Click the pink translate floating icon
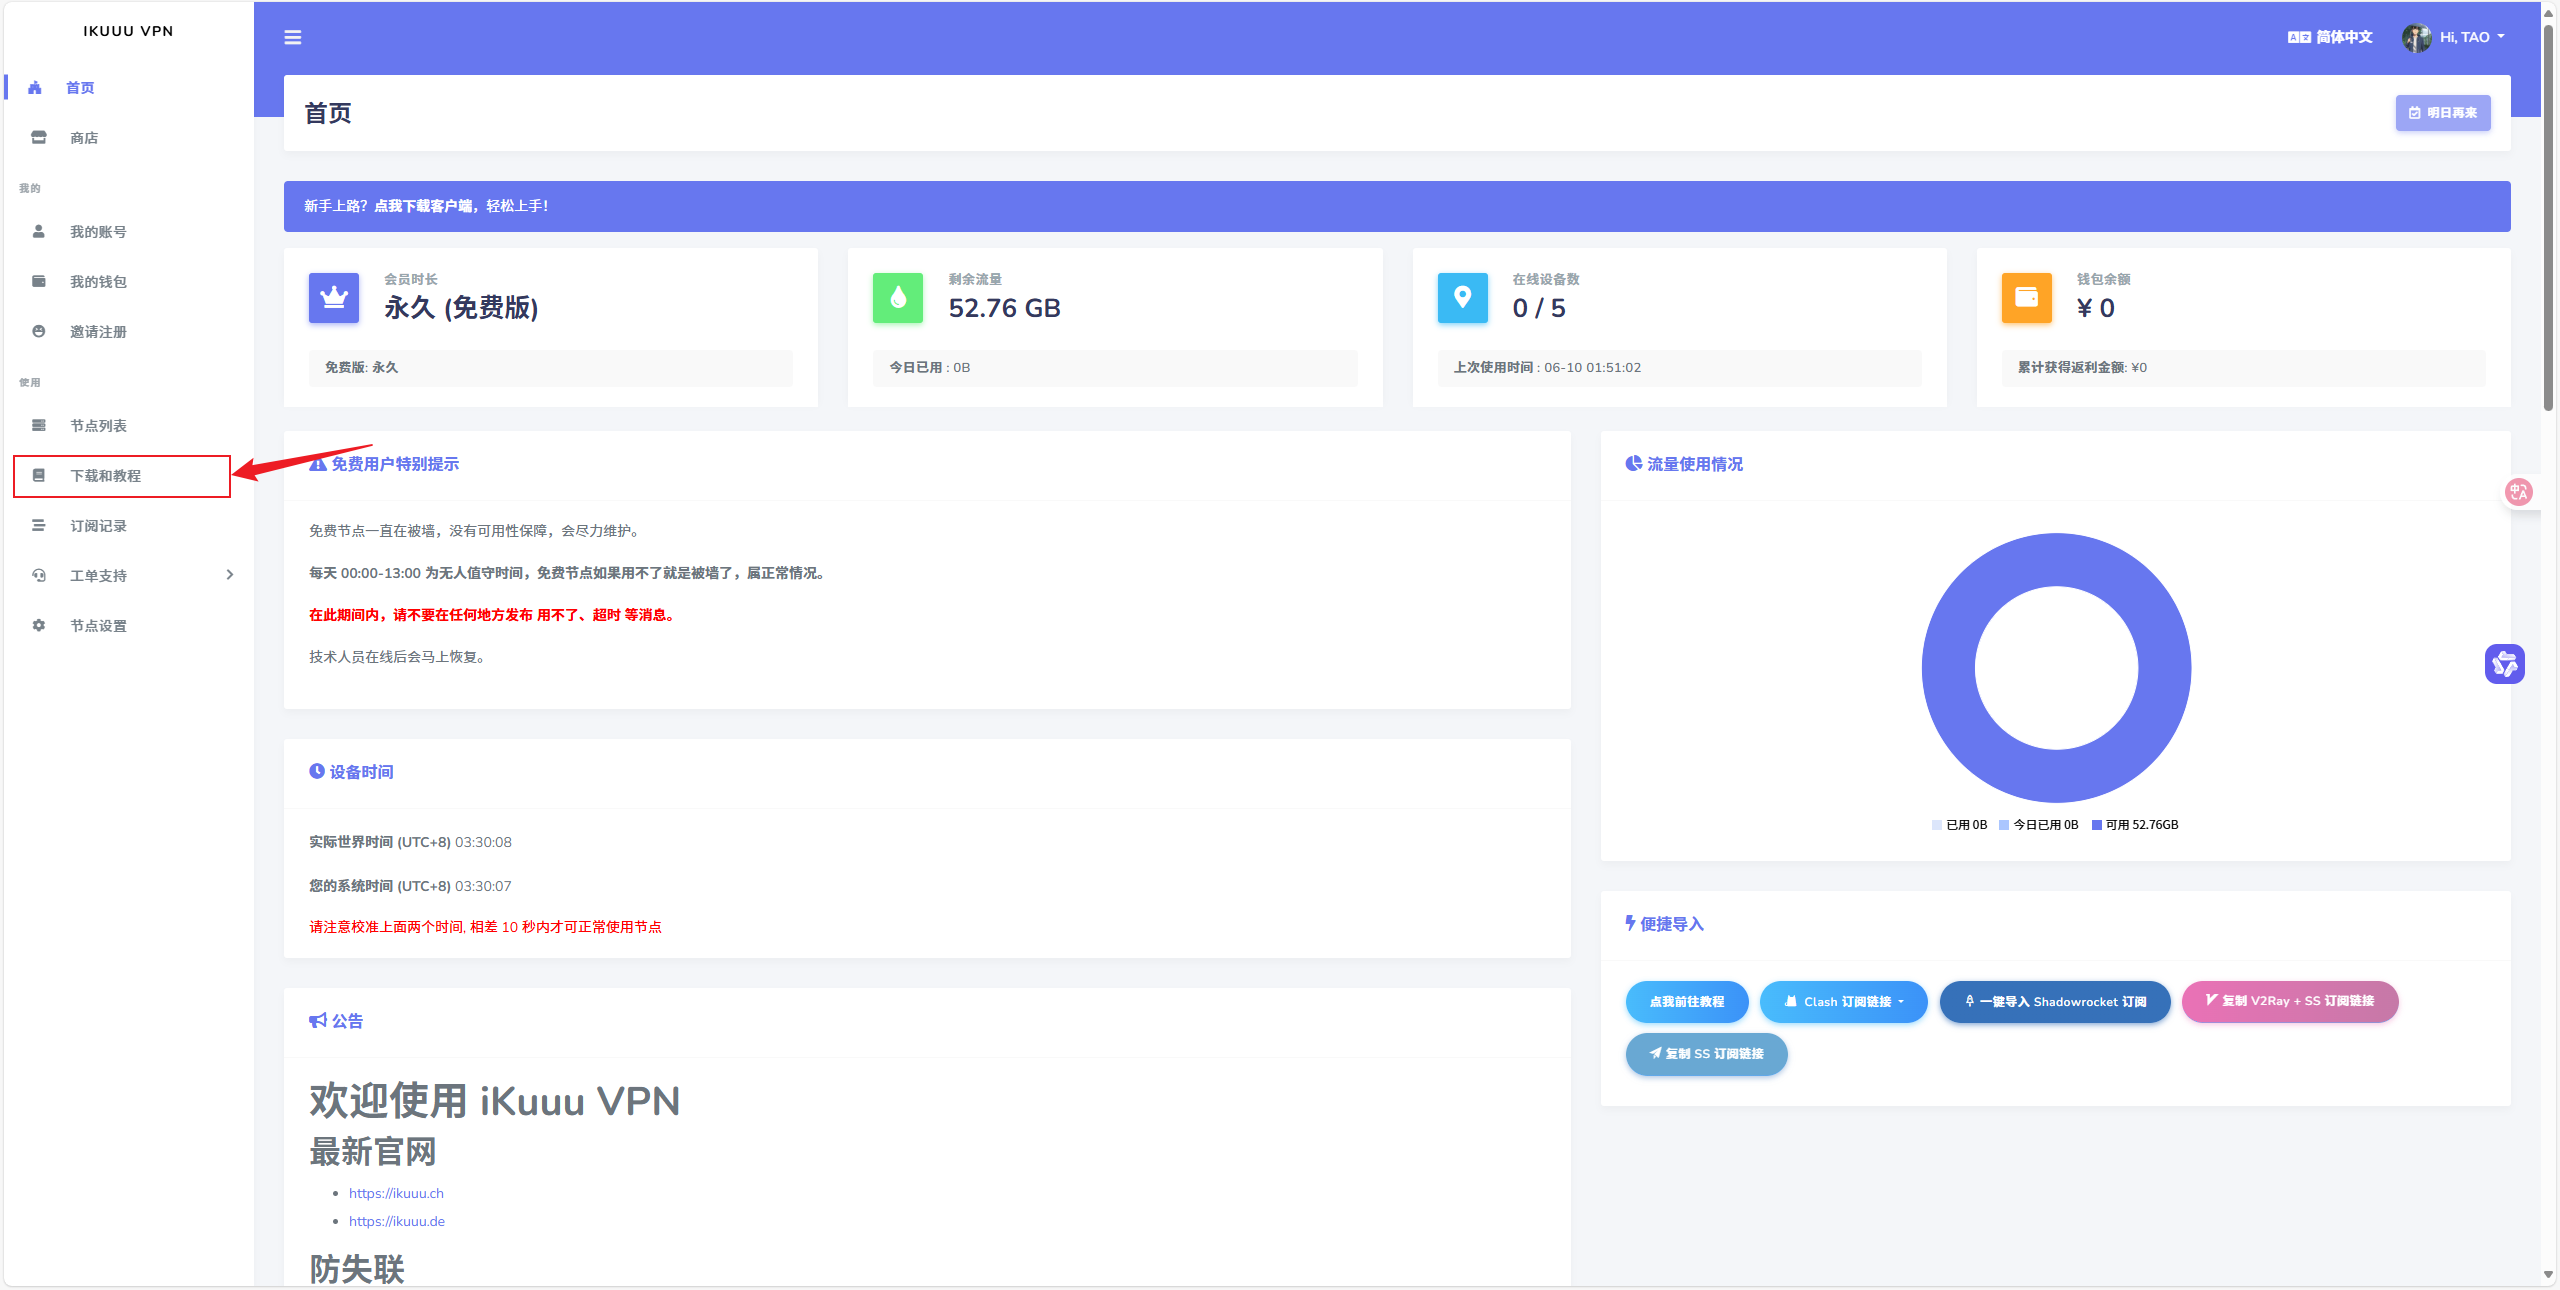 2518,491
